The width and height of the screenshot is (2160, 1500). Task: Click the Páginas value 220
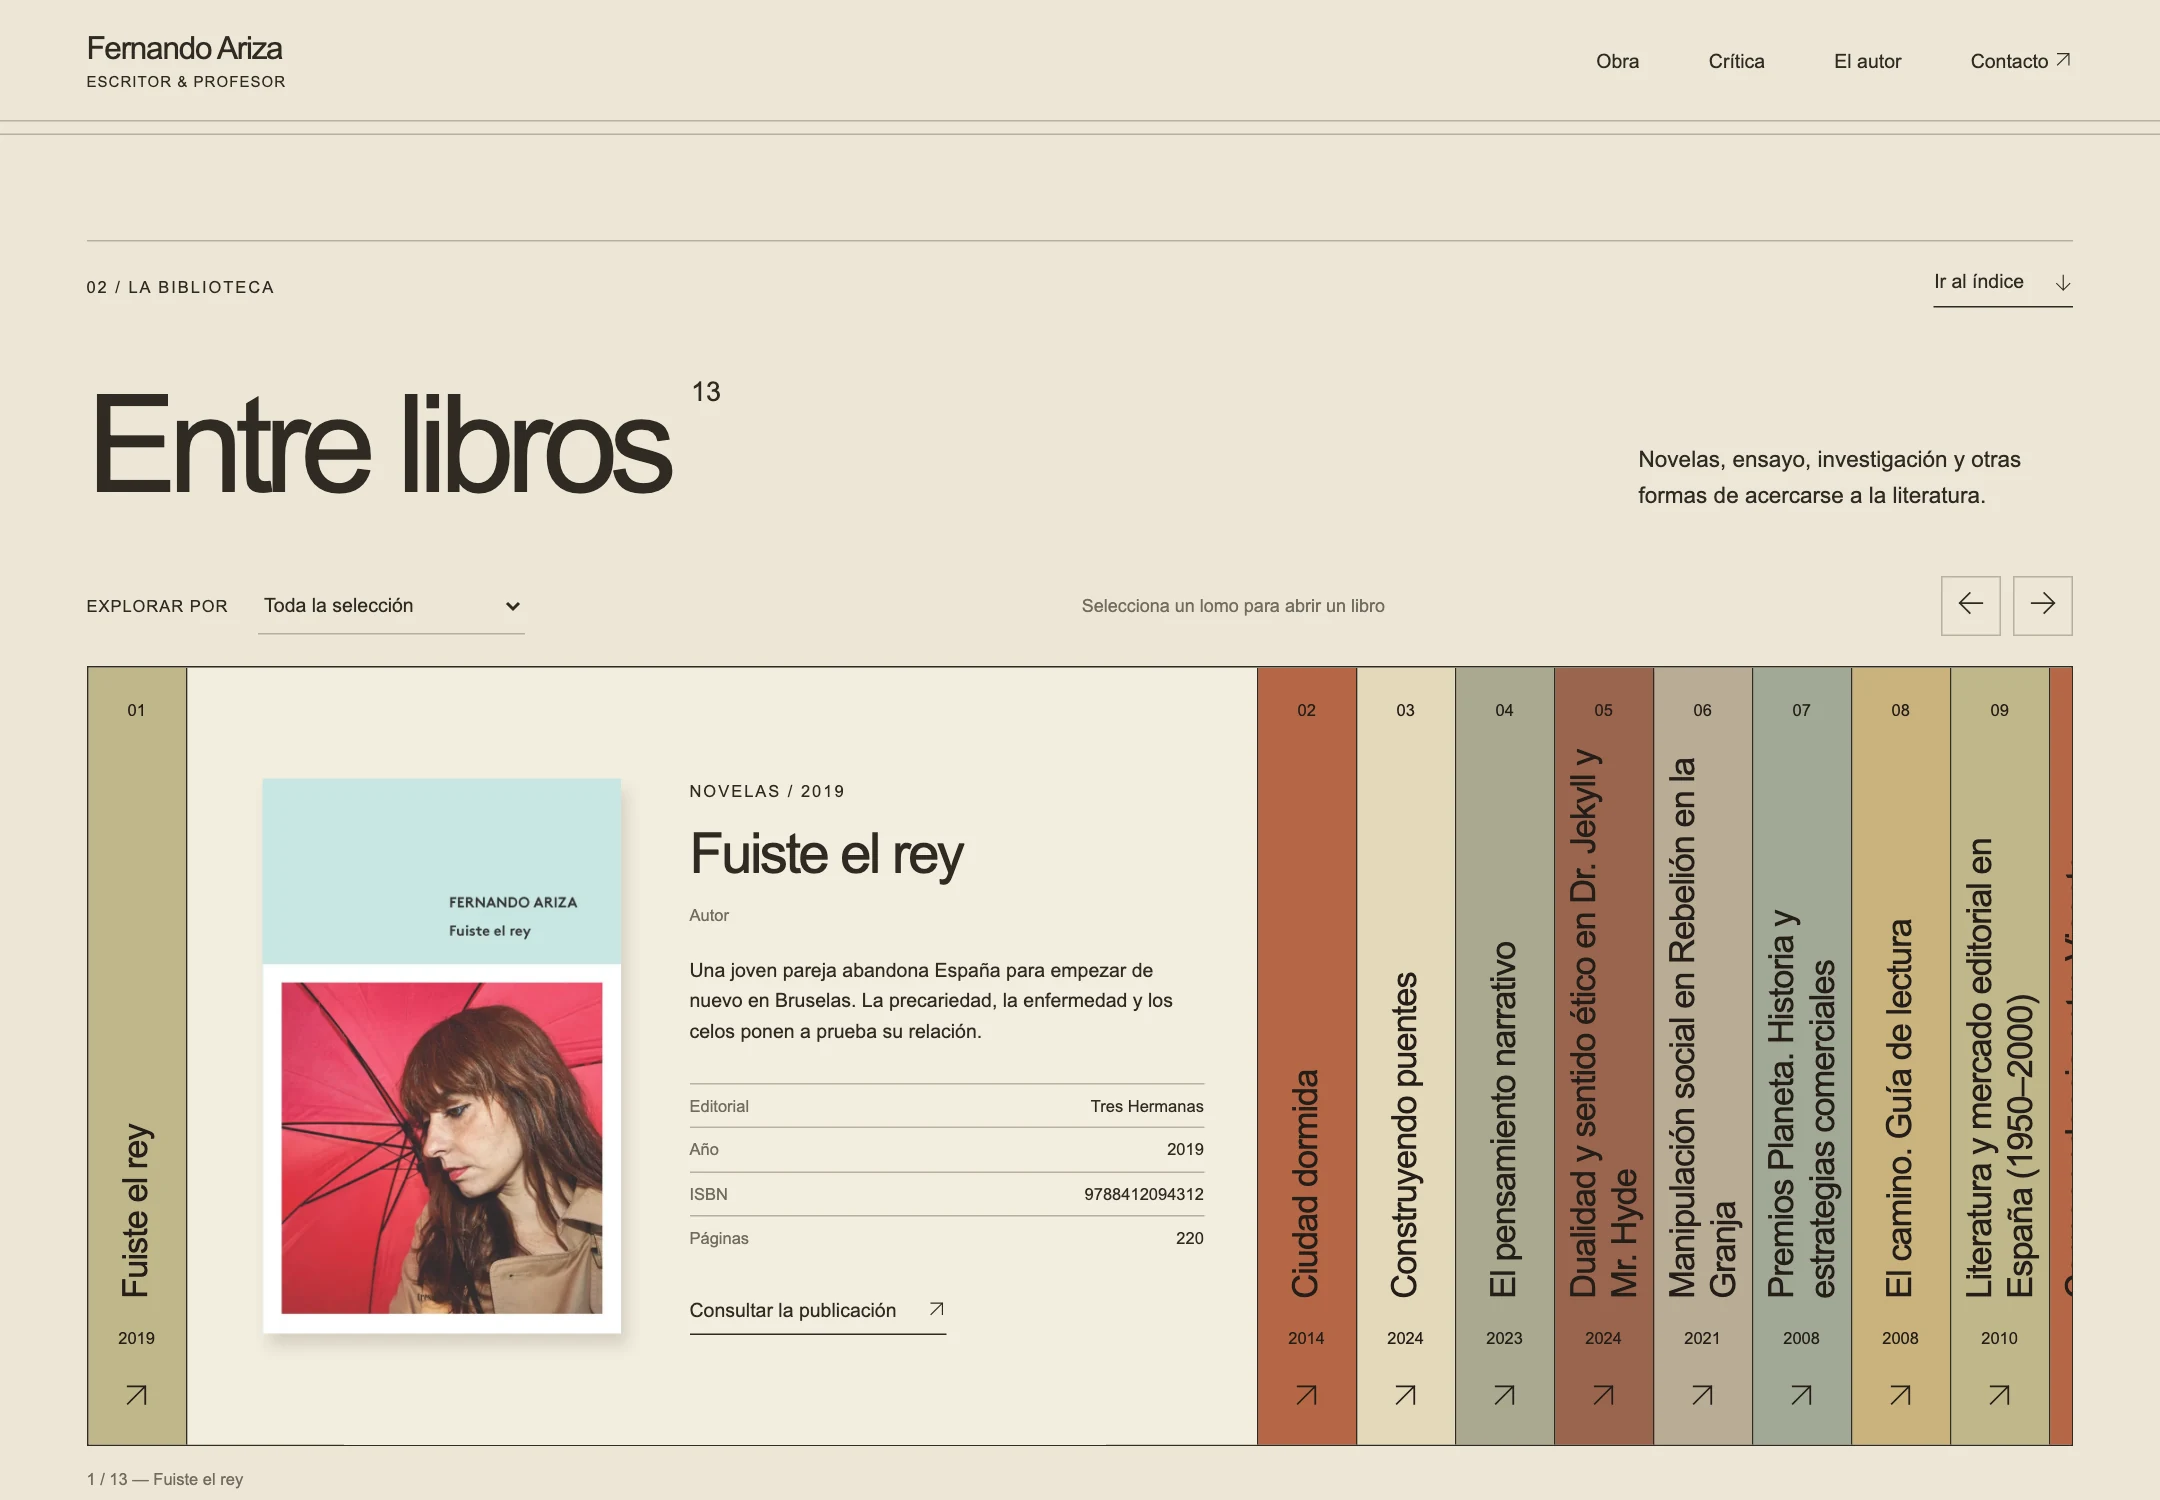point(1189,1238)
